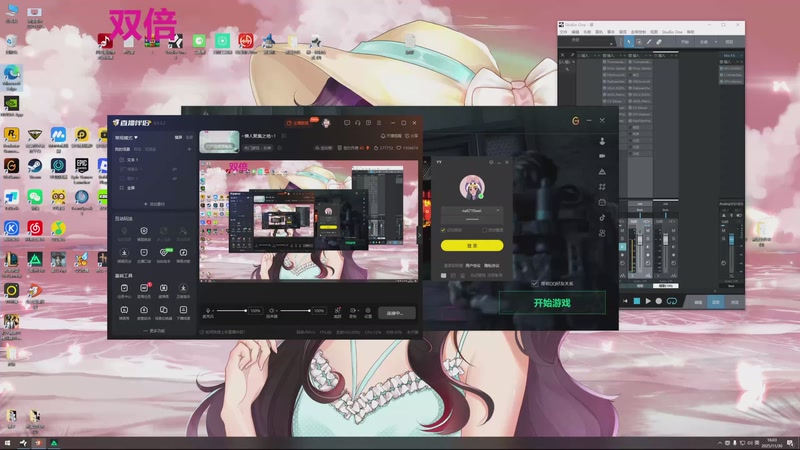The height and width of the screenshot is (450, 800).
Task: Toggle visibility of the second scene source row
Action: pos(174,169)
